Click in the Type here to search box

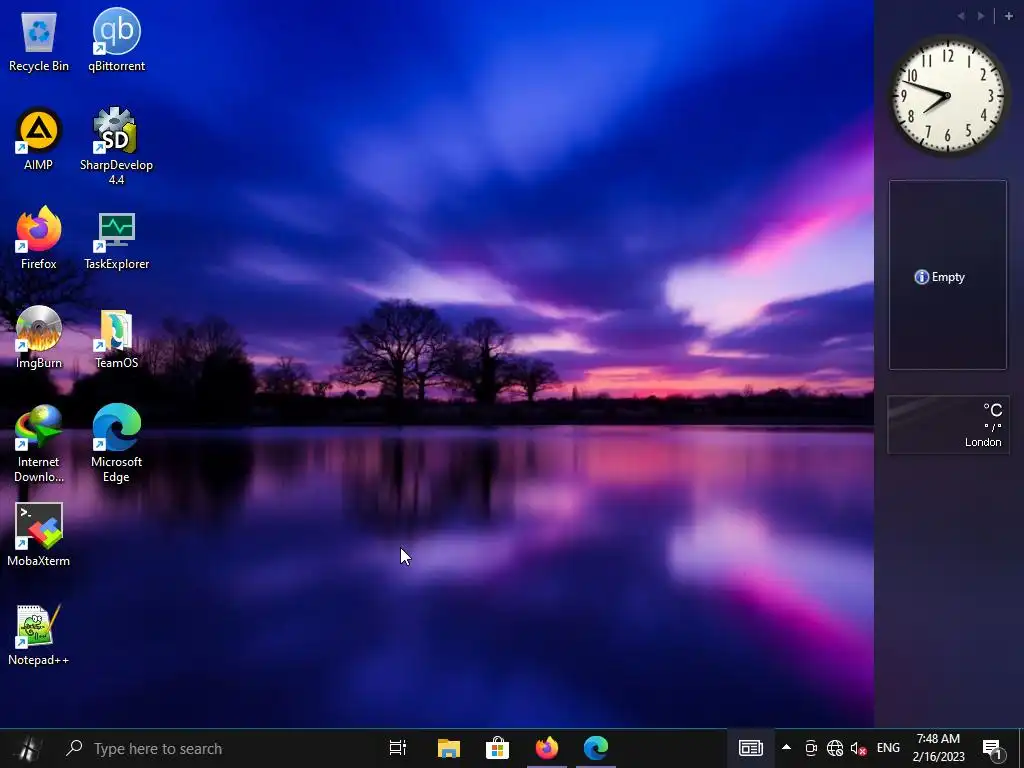(x=216, y=748)
